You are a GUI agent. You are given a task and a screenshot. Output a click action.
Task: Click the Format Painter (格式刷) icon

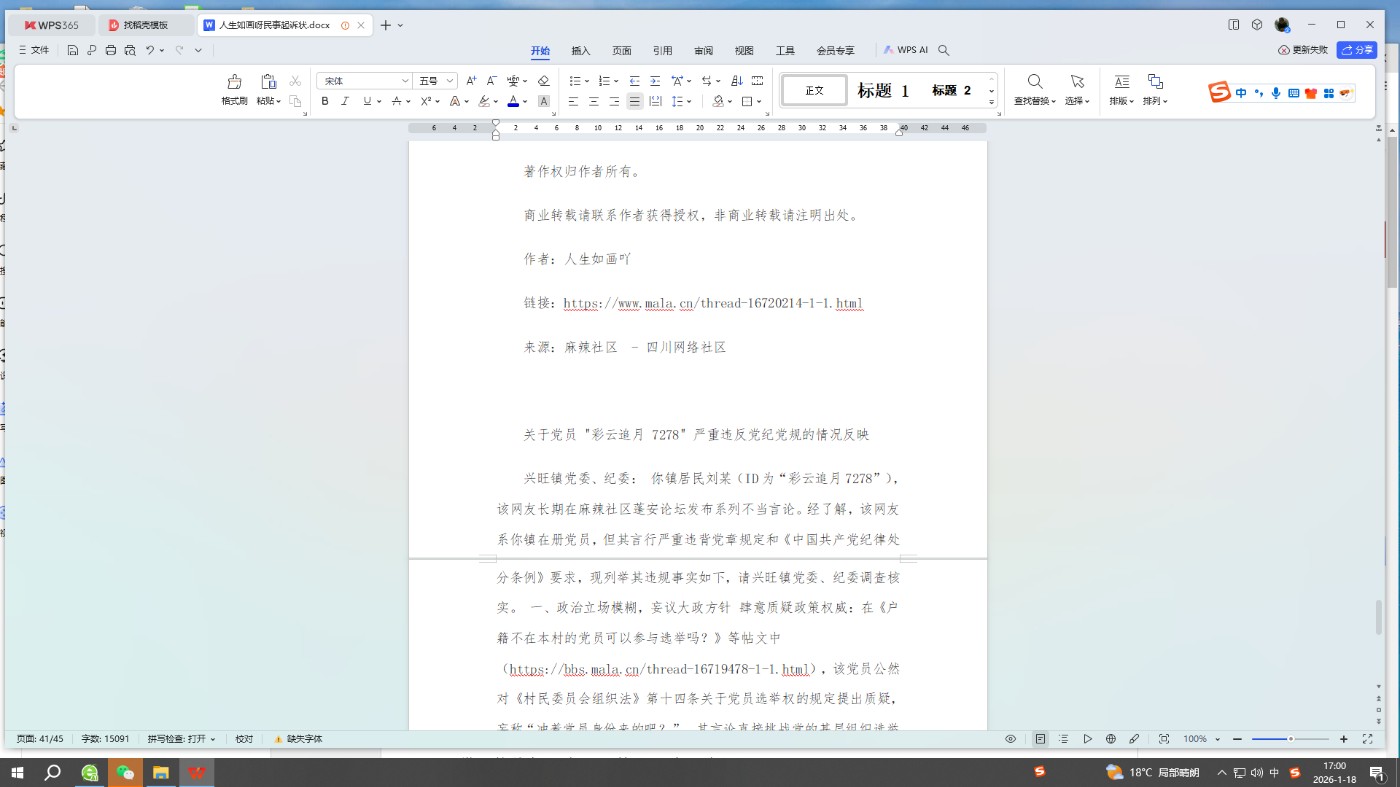[234, 88]
